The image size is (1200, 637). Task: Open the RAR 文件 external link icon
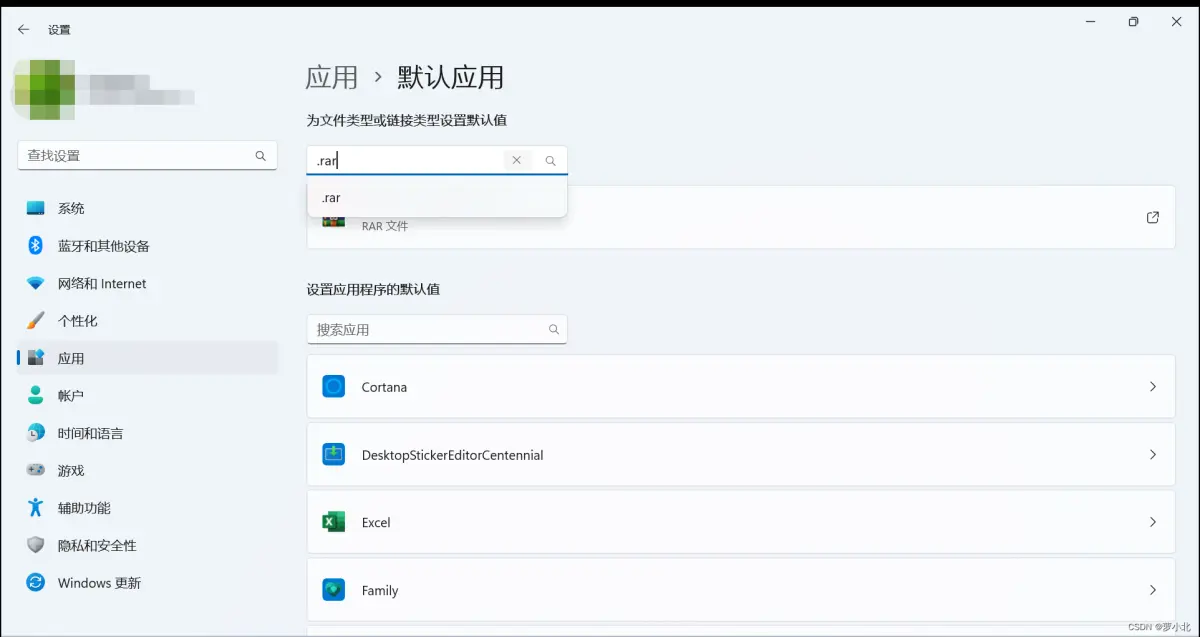[x=1153, y=217]
